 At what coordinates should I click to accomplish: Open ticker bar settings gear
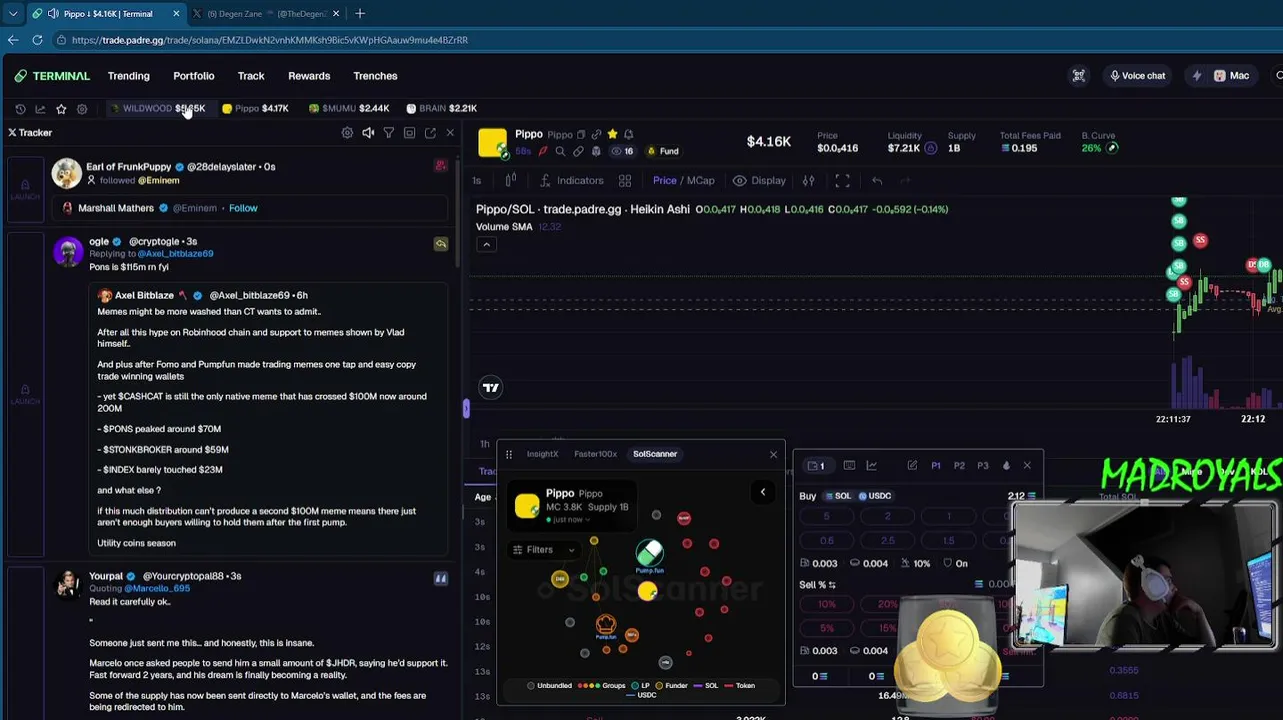coord(82,109)
